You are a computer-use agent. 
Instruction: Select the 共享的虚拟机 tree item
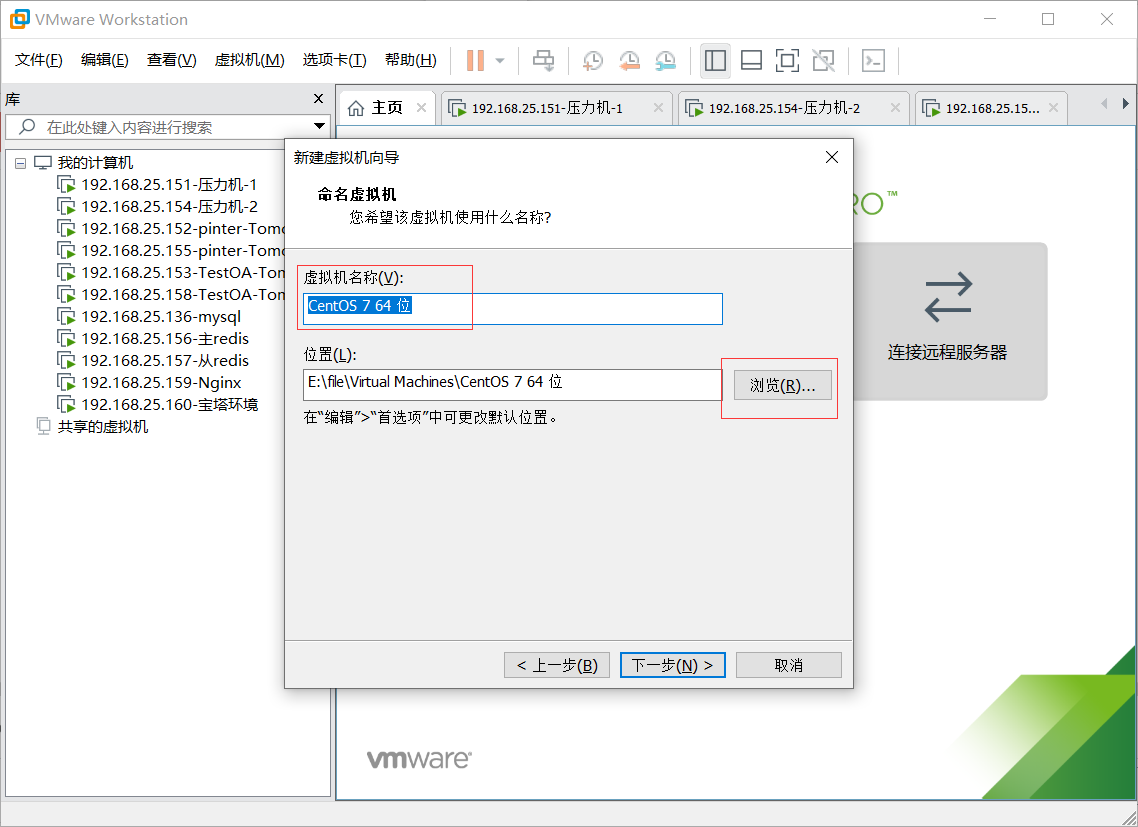92,426
